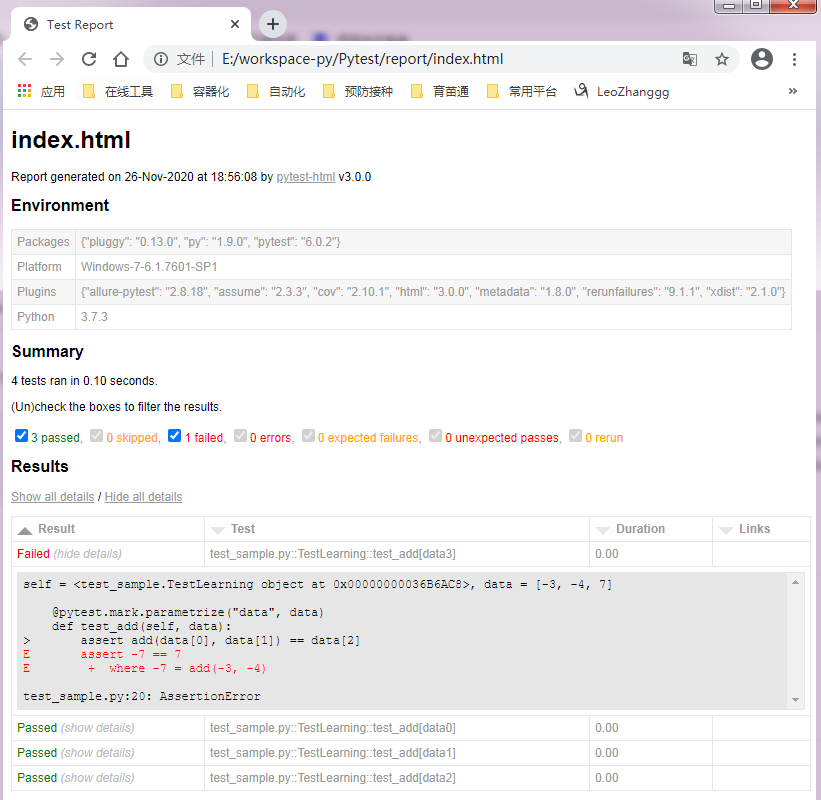Open the pytest-html link
The width and height of the screenshot is (821, 800).
pyautogui.click(x=306, y=177)
